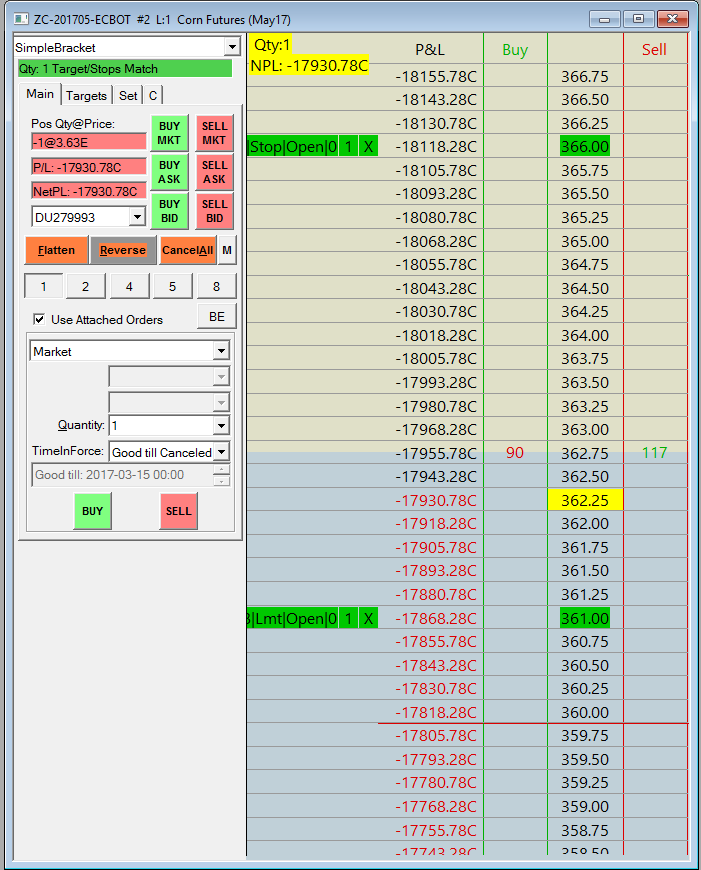Open the DU279993 account dropdown
Screen dimensions: 701x870
click(138, 217)
